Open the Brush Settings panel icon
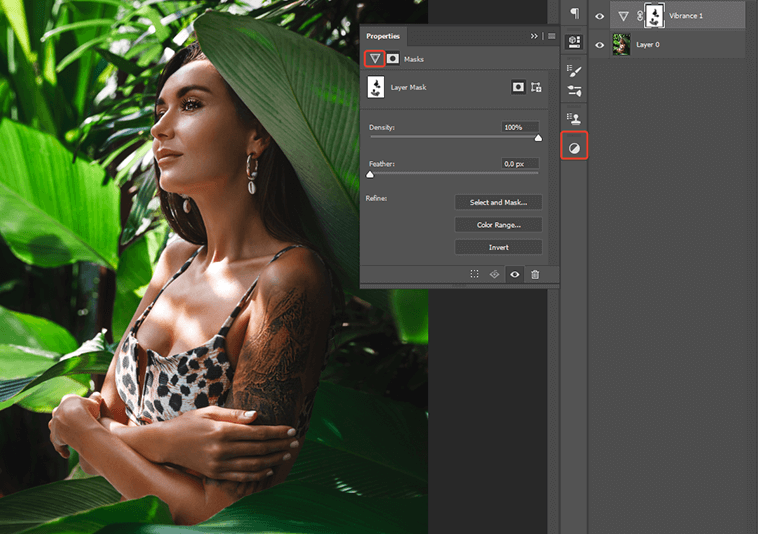 pos(574,72)
